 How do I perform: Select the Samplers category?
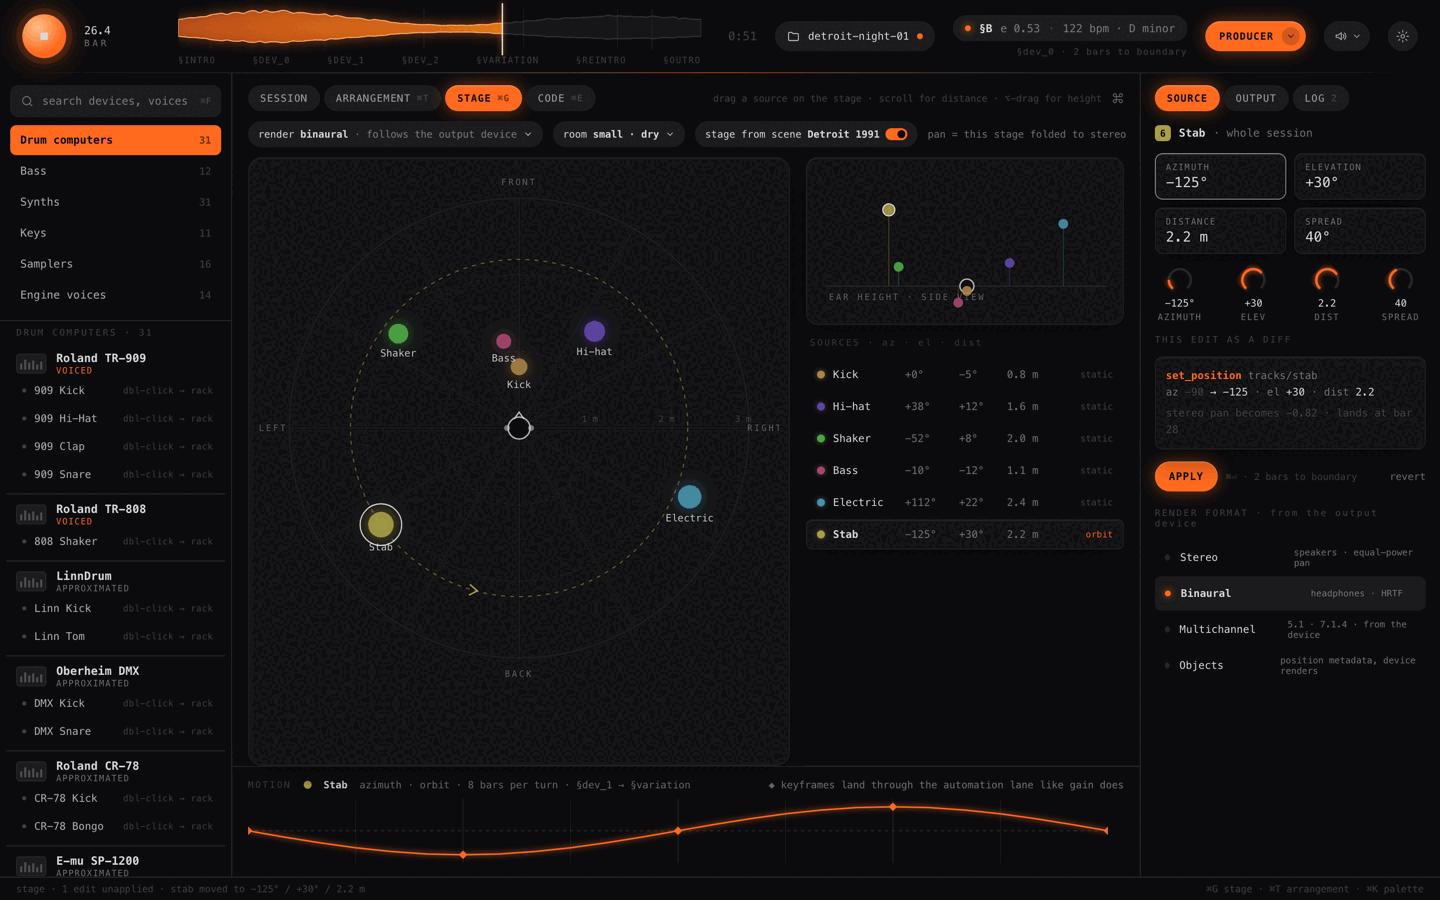[x=115, y=264]
